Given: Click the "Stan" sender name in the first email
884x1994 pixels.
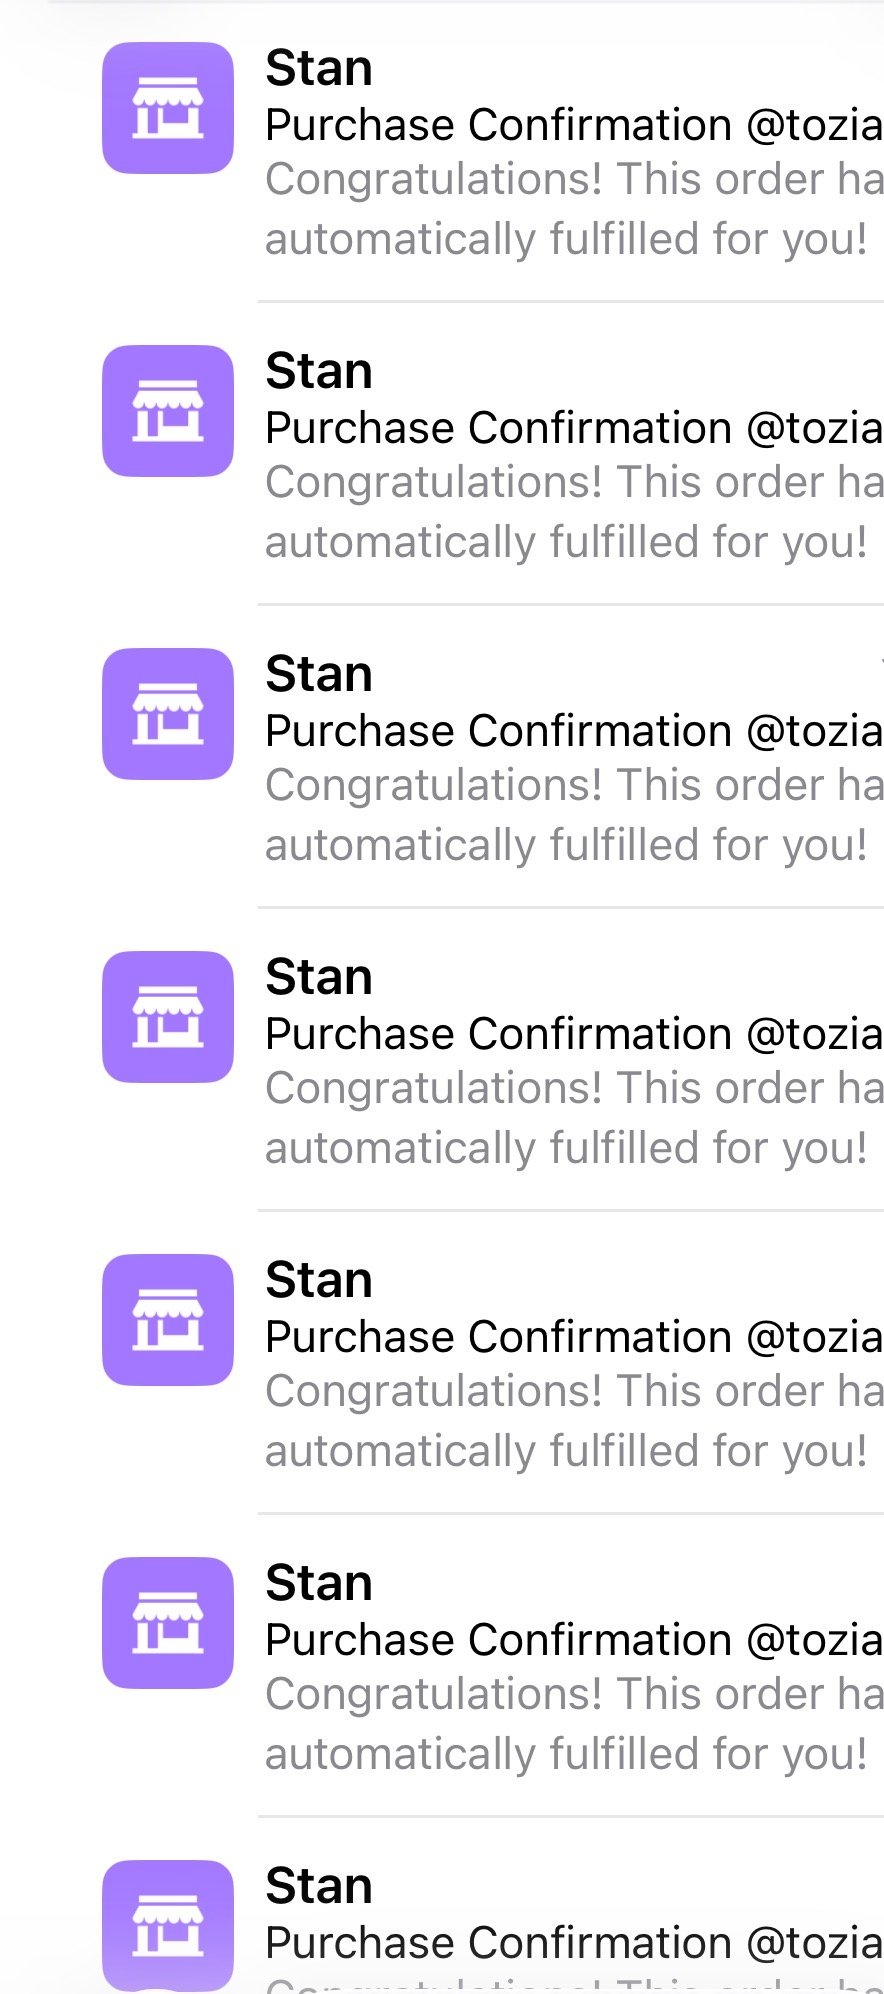Looking at the screenshot, I should [319, 69].
